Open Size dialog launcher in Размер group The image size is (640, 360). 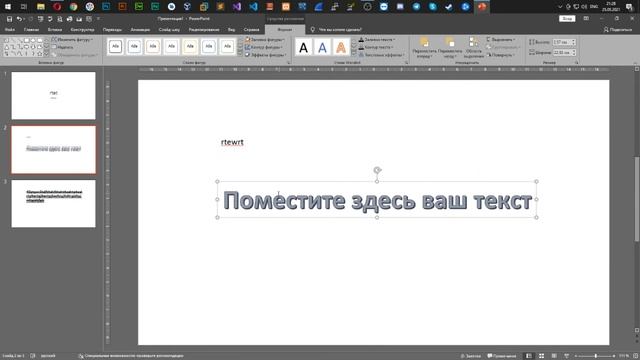tap(577, 63)
